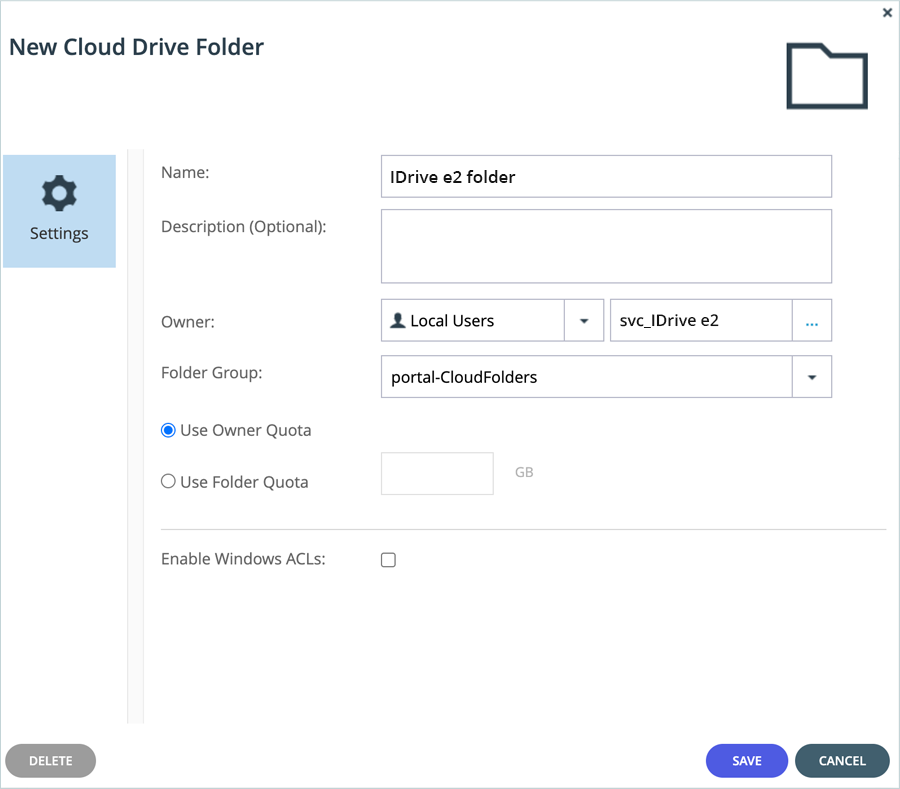Viewport: 900px width, 789px height.
Task: Open the owner browse ellipsis button
Action: [811, 321]
